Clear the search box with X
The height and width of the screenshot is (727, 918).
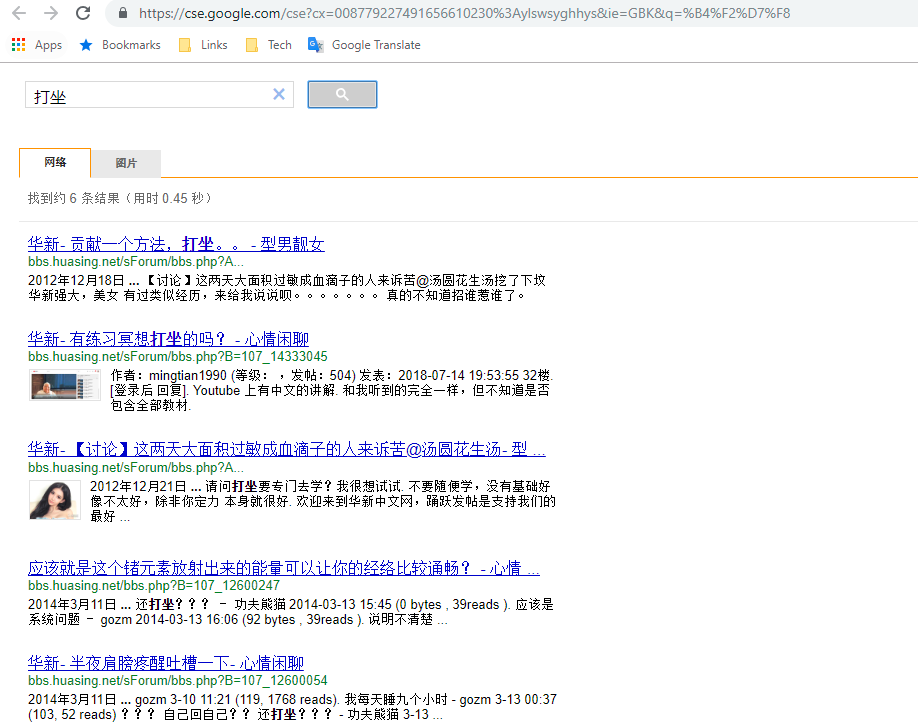pos(279,95)
